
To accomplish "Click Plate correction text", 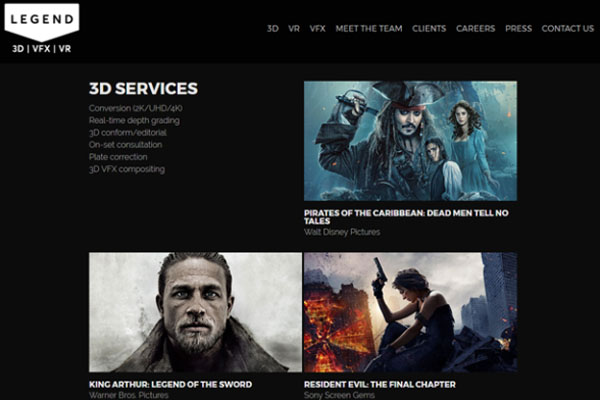I will pyautogui.click(x=118, y=157).
